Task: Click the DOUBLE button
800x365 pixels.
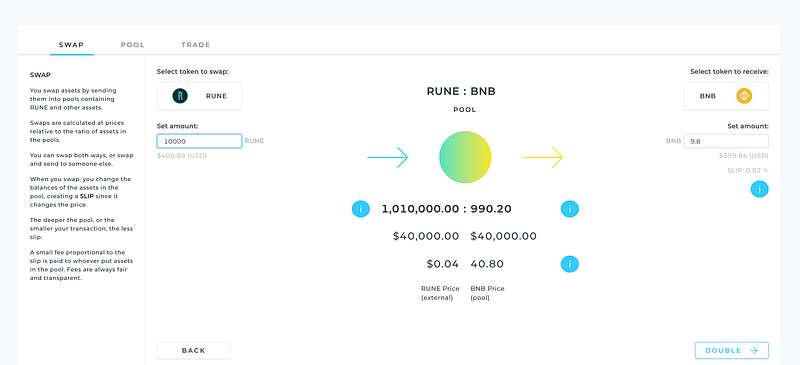Action: [x=732, y=351]
